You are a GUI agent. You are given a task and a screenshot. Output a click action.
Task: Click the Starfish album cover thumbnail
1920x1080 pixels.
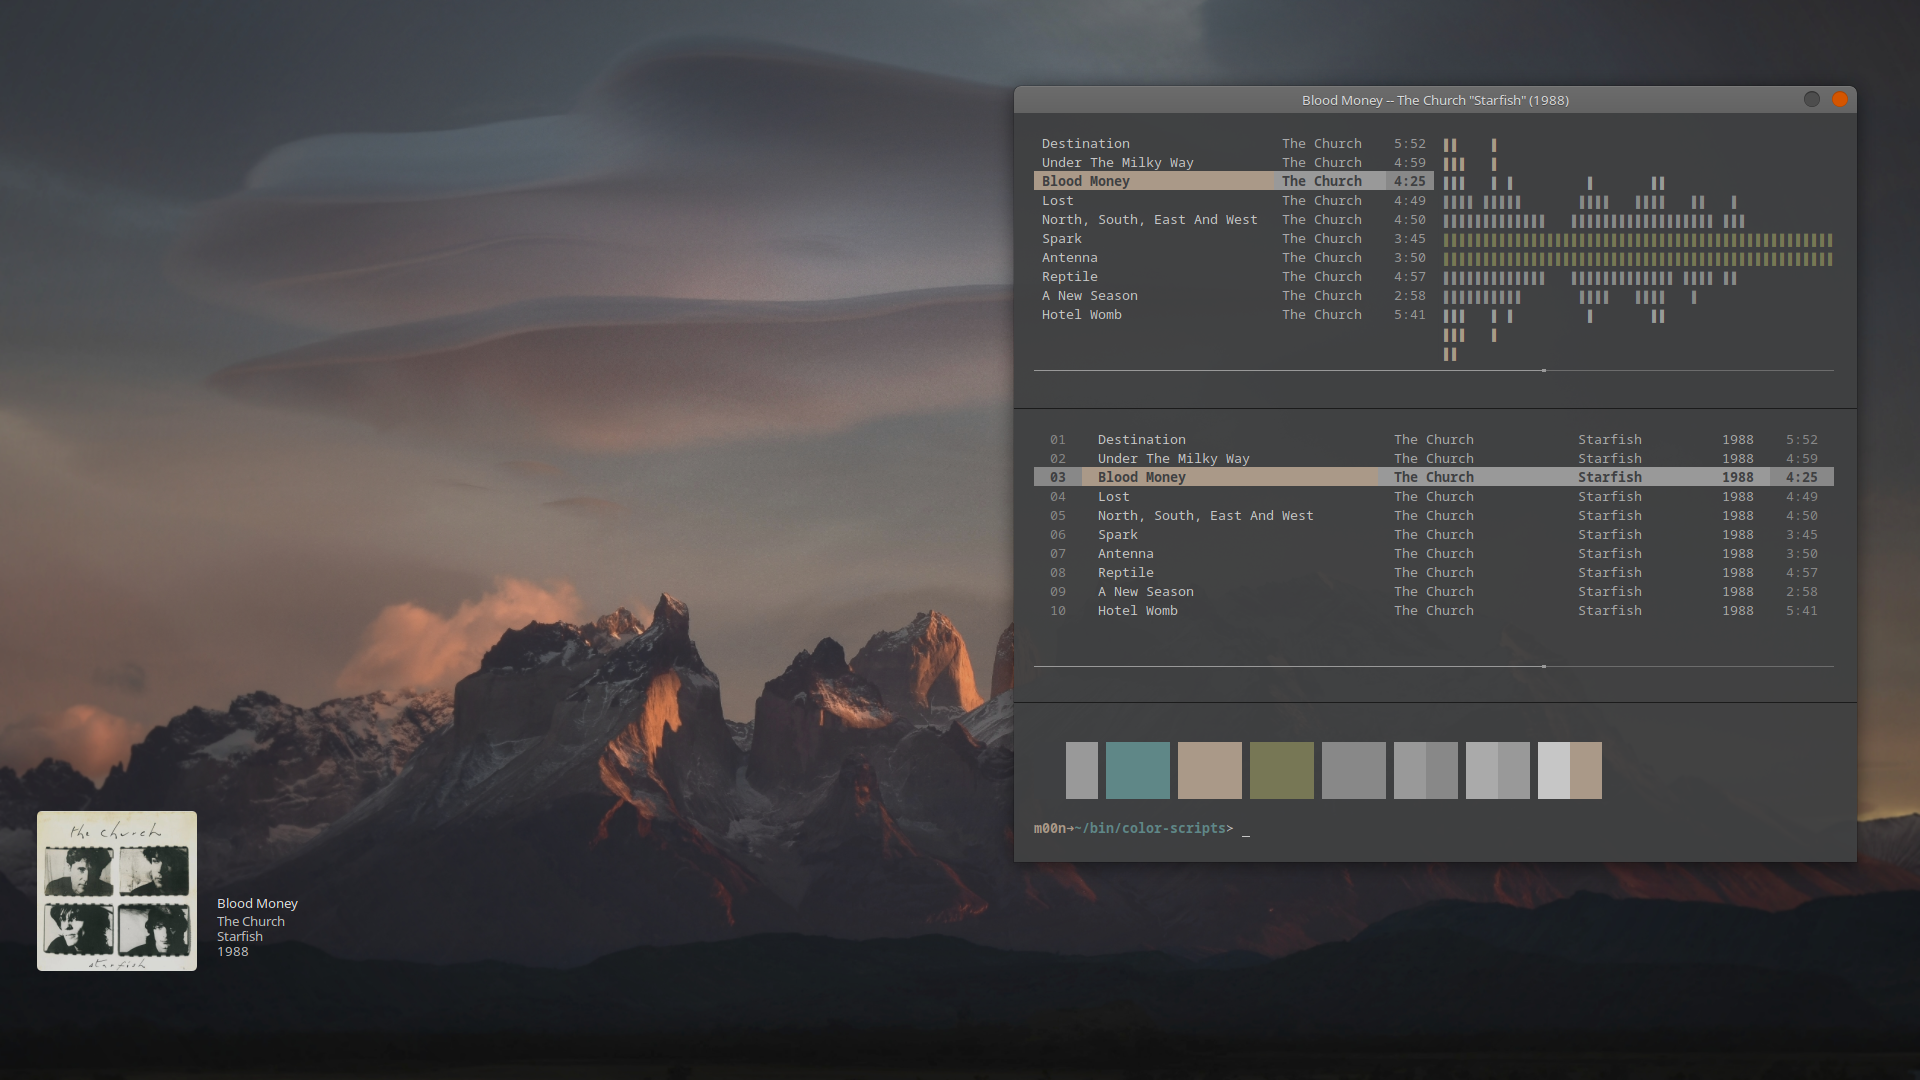coord(117,890)
